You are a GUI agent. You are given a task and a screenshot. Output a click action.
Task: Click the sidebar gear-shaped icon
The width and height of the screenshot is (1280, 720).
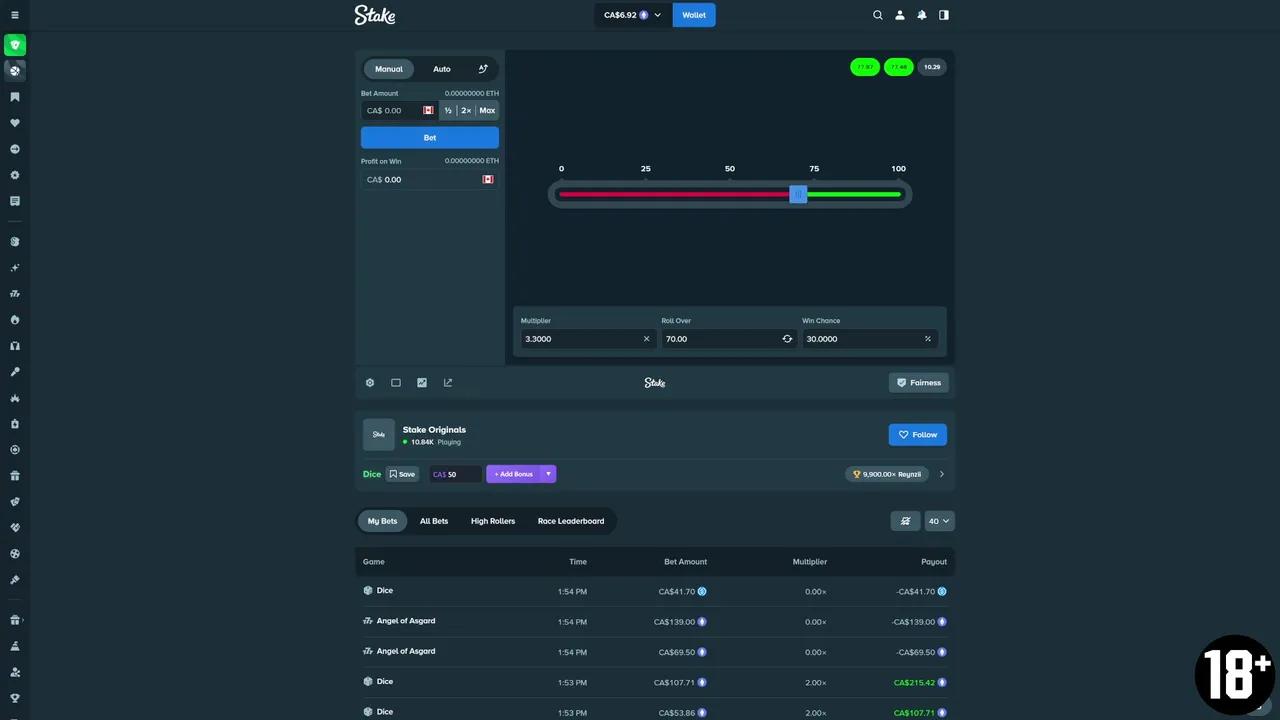coord(15,175)
